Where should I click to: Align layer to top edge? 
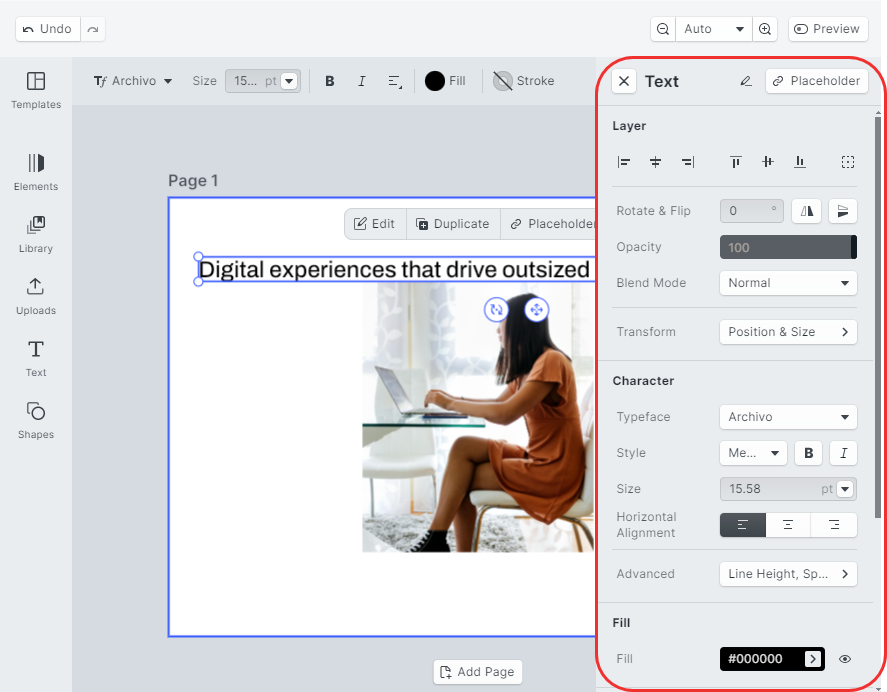(x=735, y=162)
